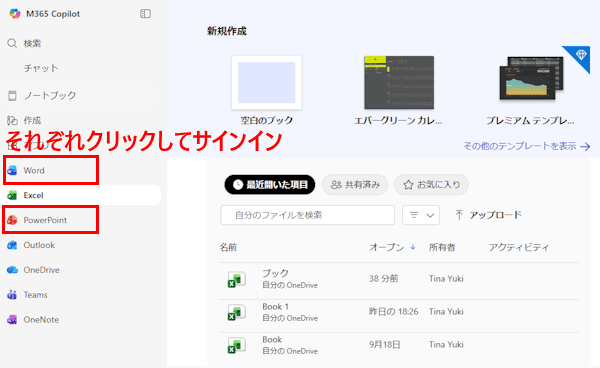Focus the 自分のファイルを検索 search field
Viewport: 600px width, 368px height.
tap(308, 215)
